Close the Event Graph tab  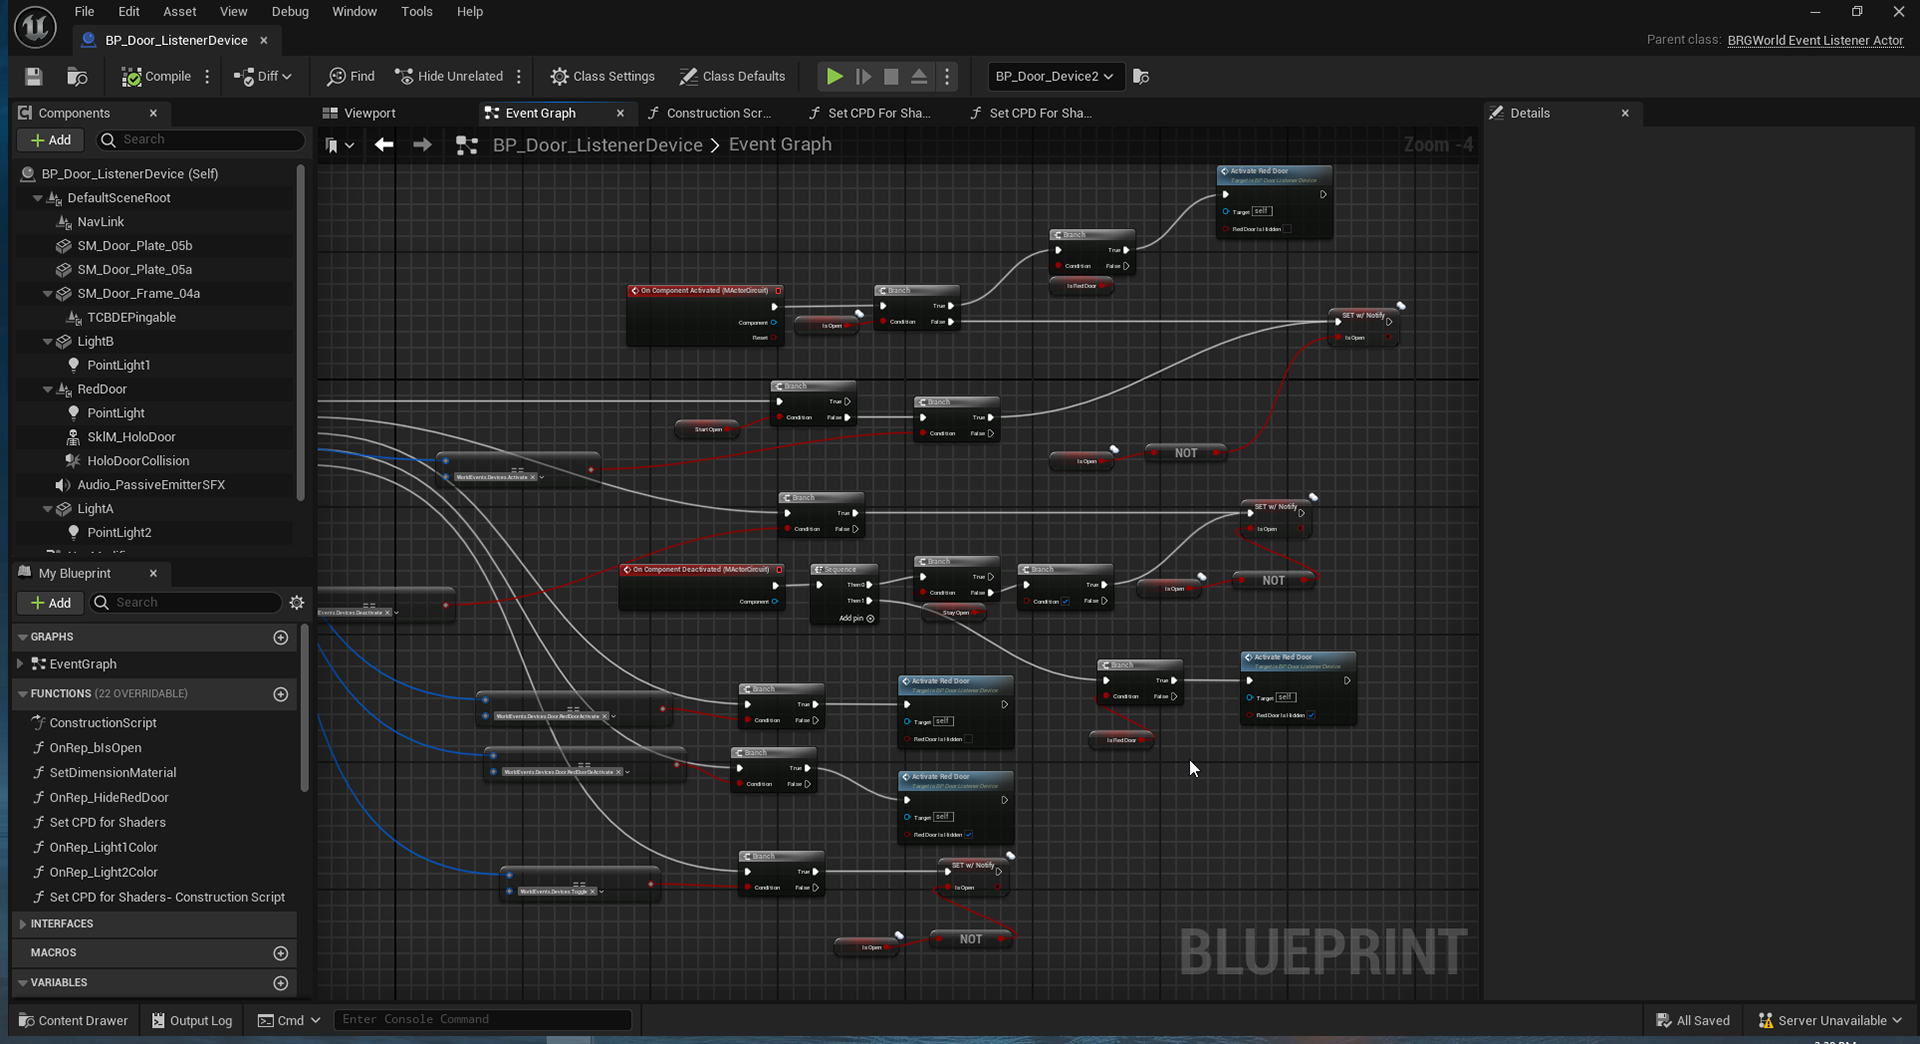pos(620,113)
